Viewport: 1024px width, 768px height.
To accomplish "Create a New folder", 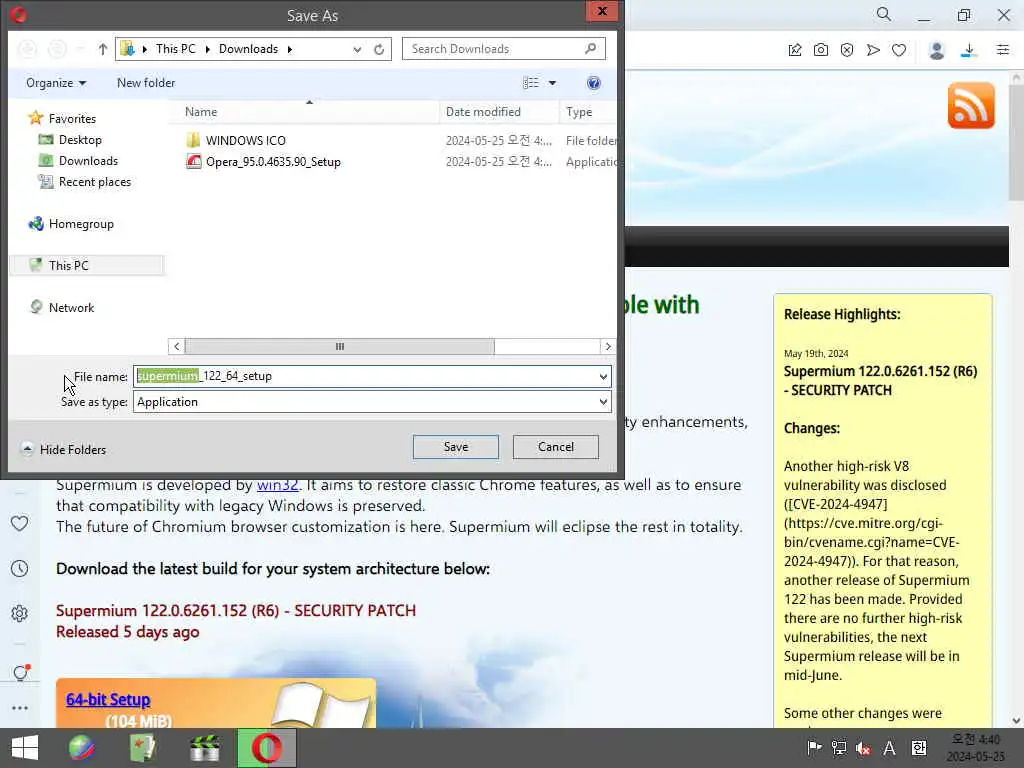I will click(x=146, y=83).
